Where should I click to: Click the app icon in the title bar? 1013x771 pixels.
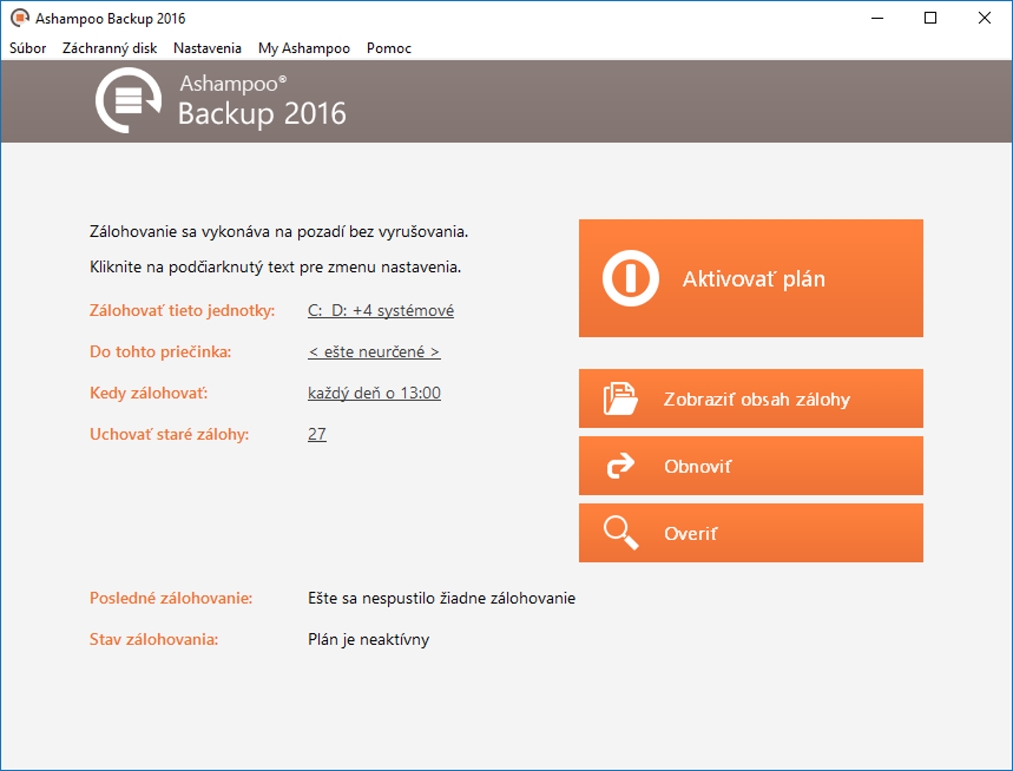[x=19, y=18]
